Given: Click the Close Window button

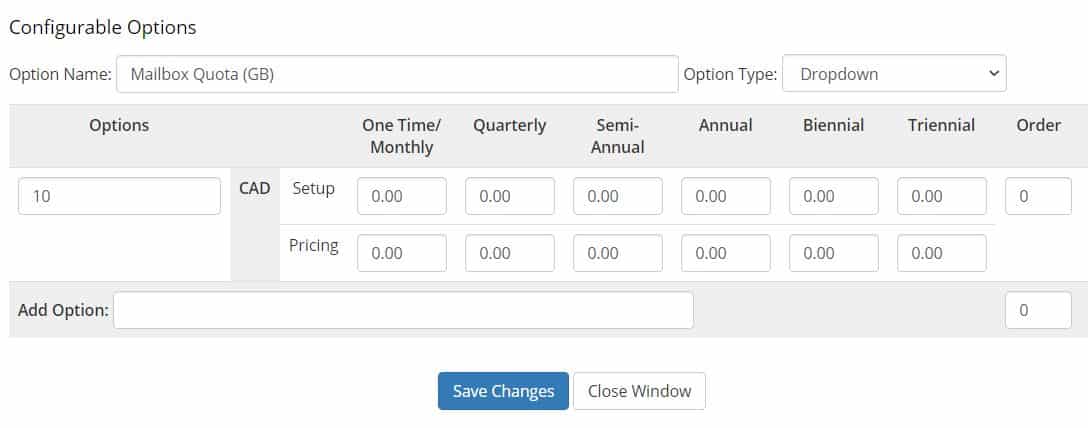Looking at the screenshot, I should click(639, 391).
